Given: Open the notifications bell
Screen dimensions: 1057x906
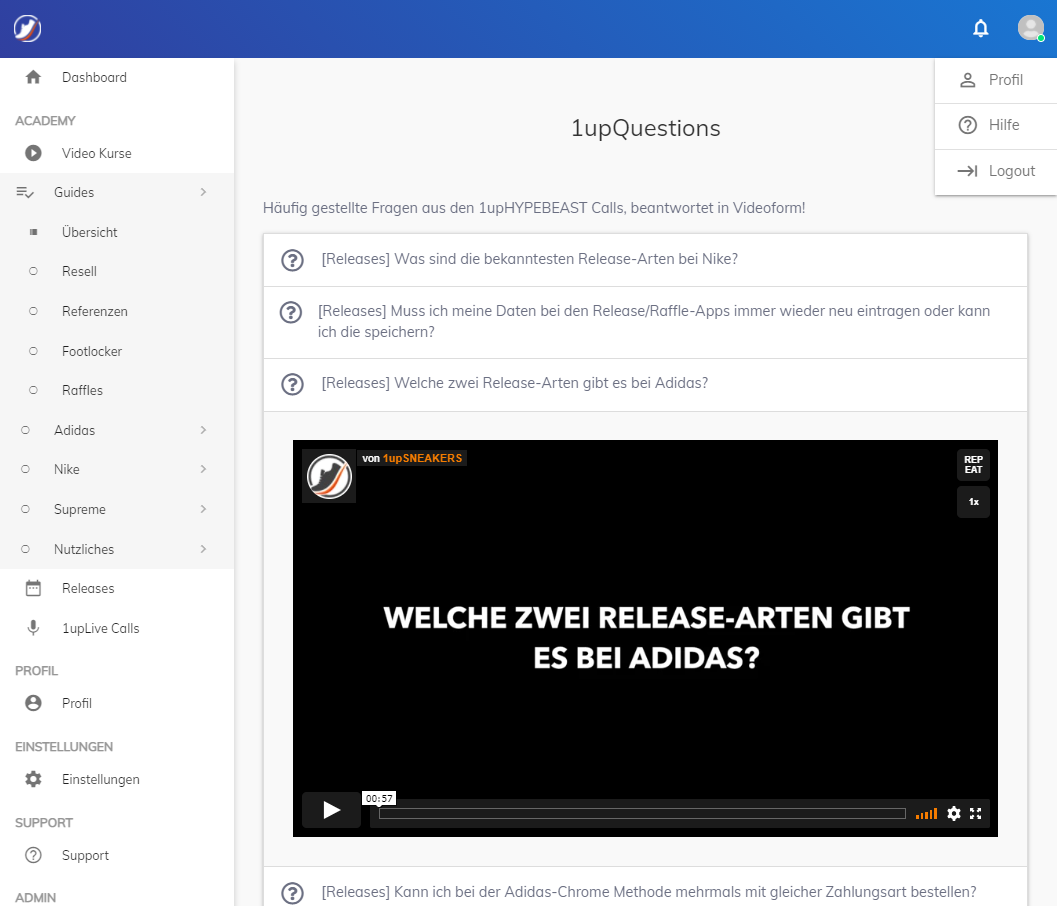Looking at the screenshot, I should 981,28.
